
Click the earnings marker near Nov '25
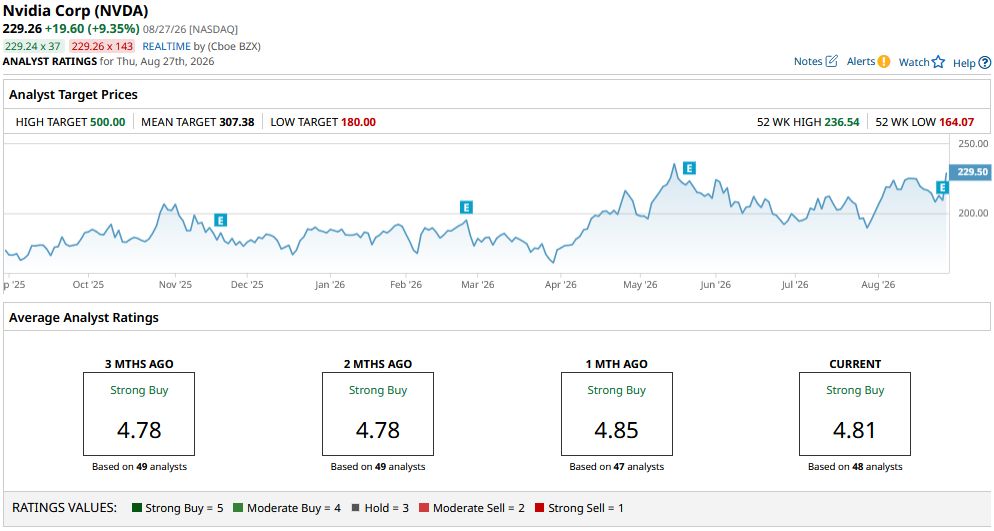pyautogui.click(x=221, y=221)
